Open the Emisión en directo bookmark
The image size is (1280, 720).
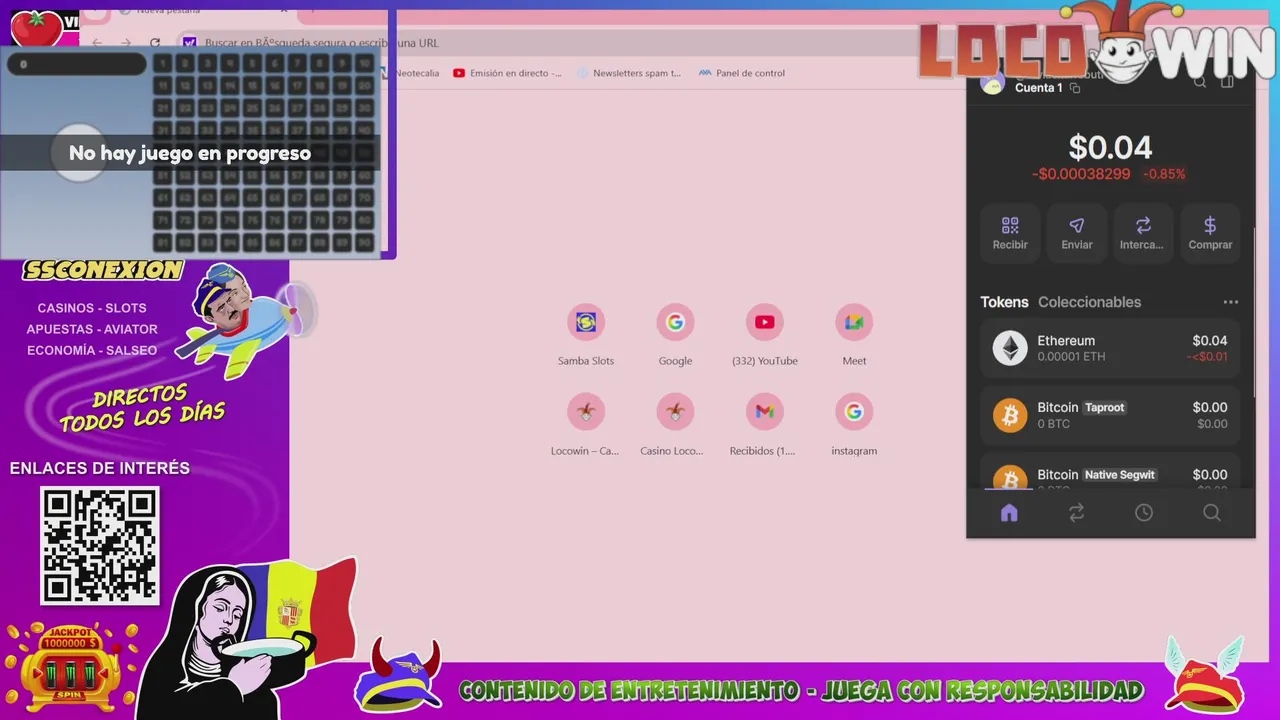pyautogui.click(x=507, y=73)
